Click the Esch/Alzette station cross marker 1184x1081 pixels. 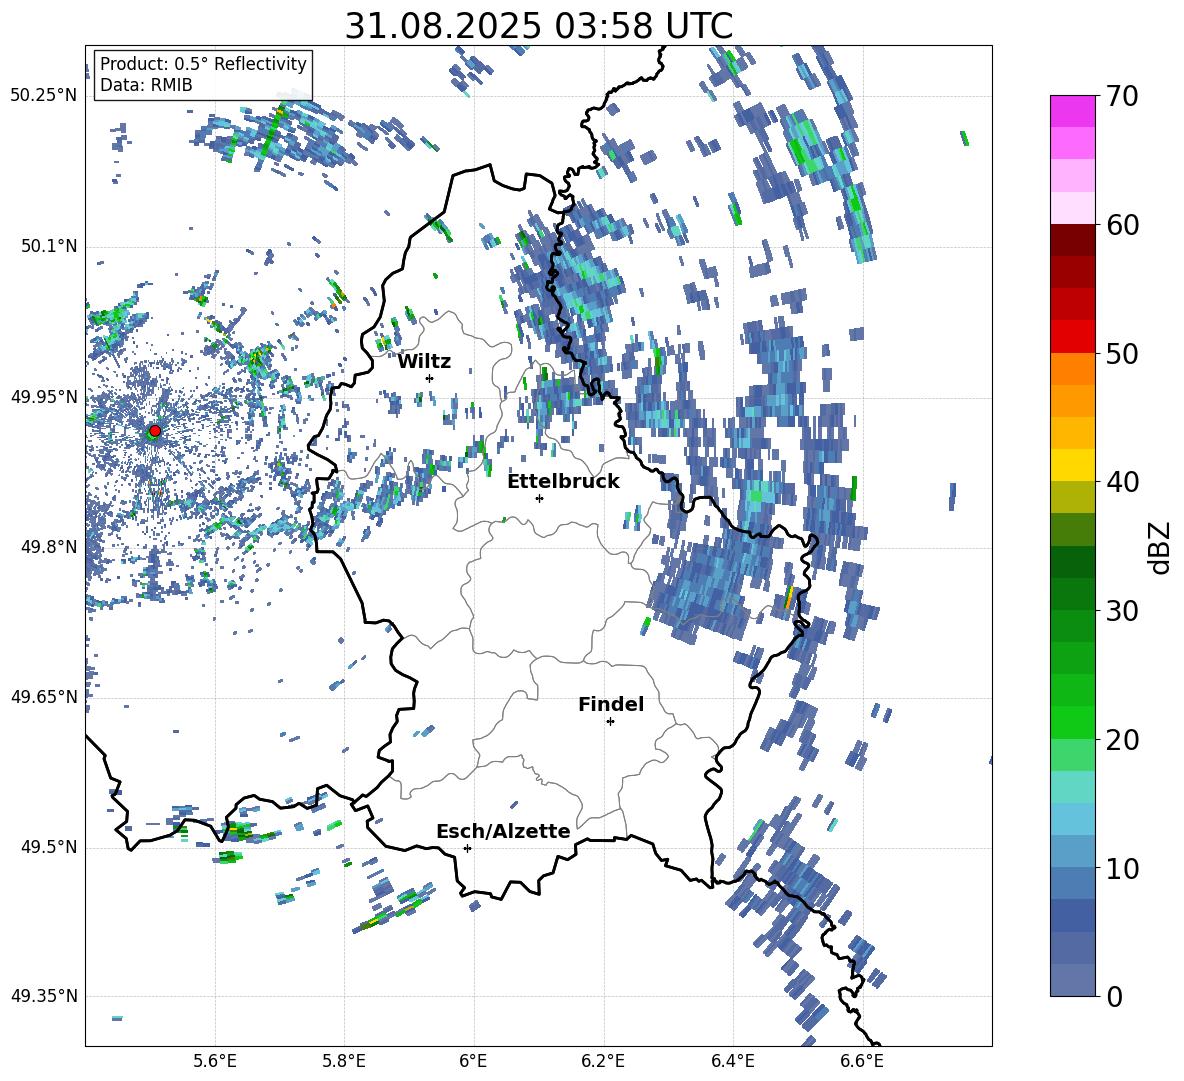(x=467, y=848)
